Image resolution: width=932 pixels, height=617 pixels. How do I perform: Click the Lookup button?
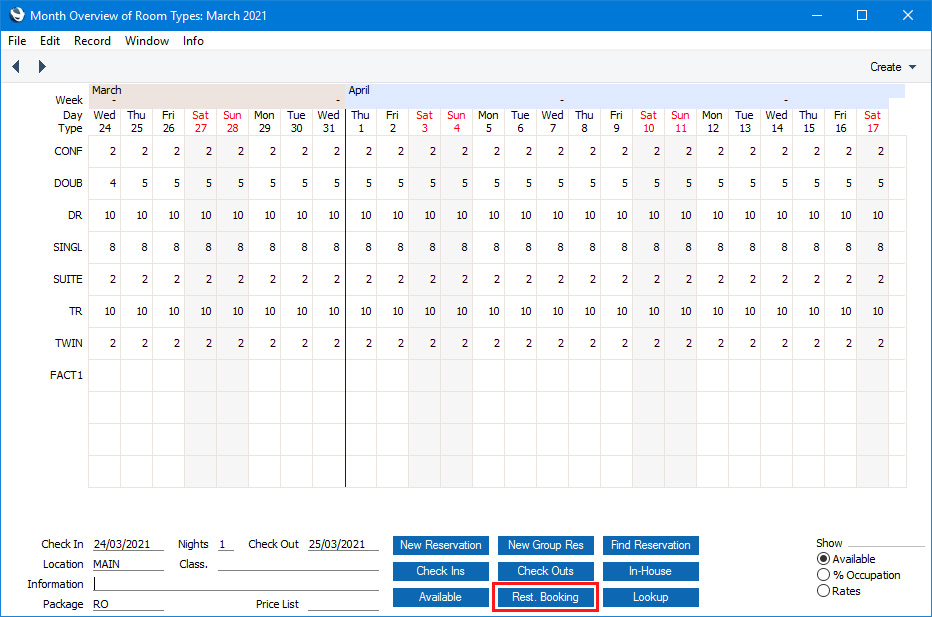(x=651, y=597)
